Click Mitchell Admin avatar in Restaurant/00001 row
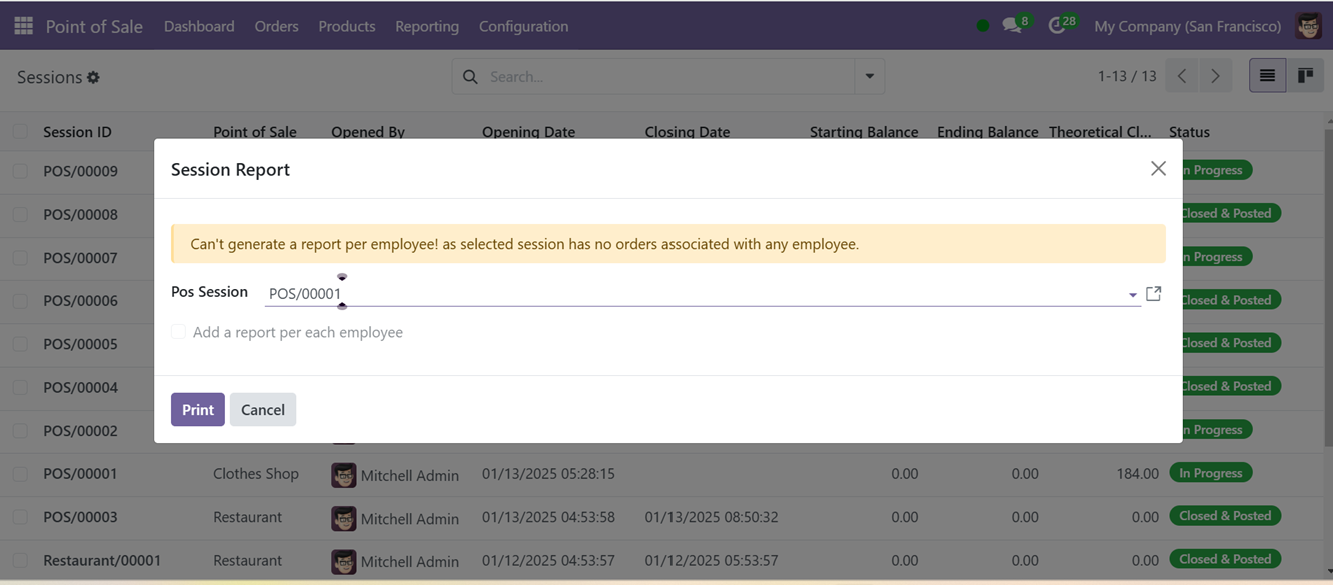This screenshot has width=1333, height=585. 344,561
